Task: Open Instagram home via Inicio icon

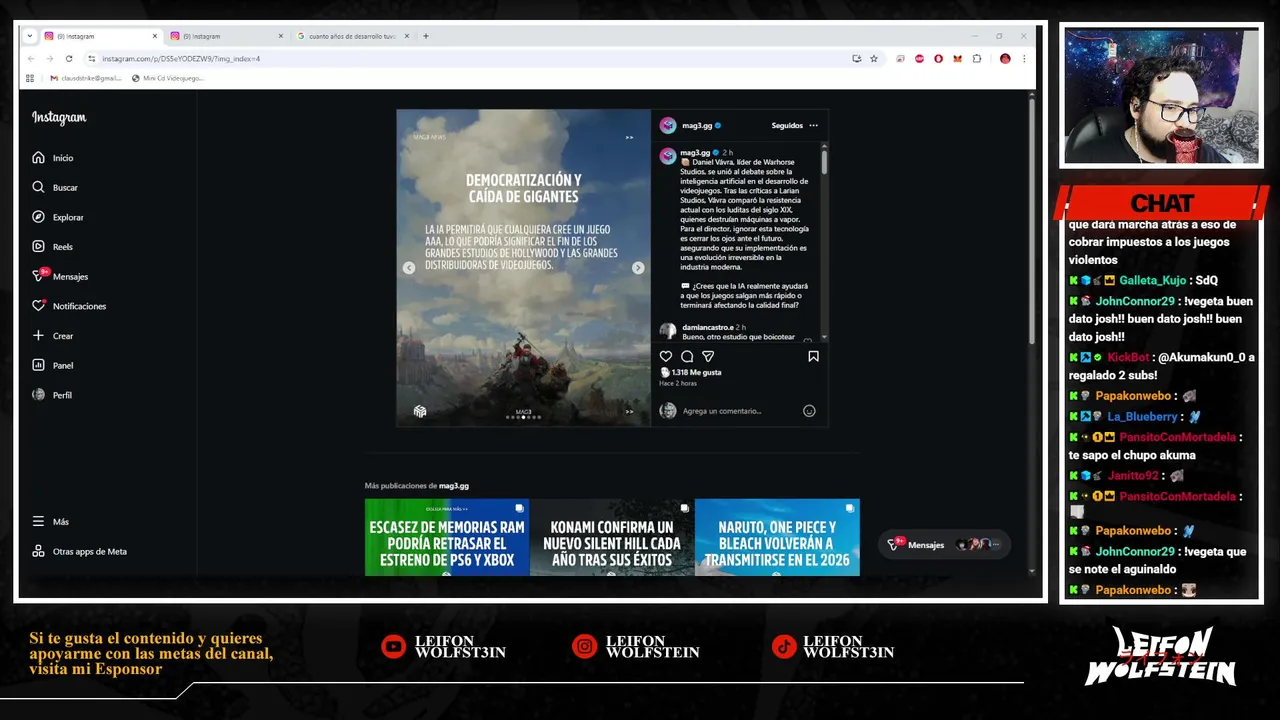Action: tap(38, 158)
